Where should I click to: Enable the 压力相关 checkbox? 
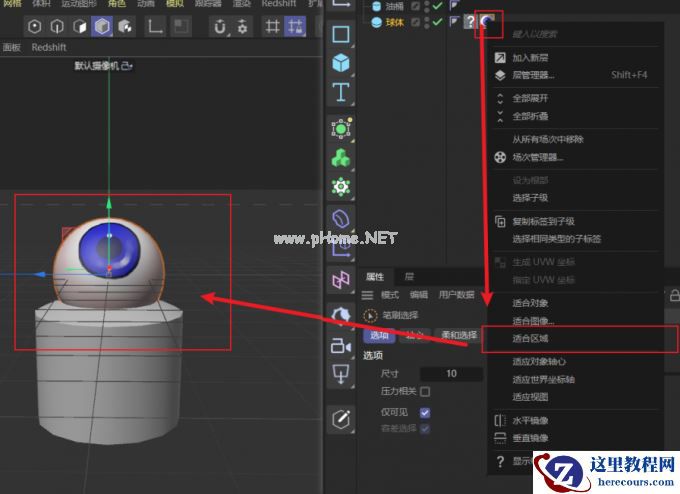pyautogui.click(x=425, y=392)
